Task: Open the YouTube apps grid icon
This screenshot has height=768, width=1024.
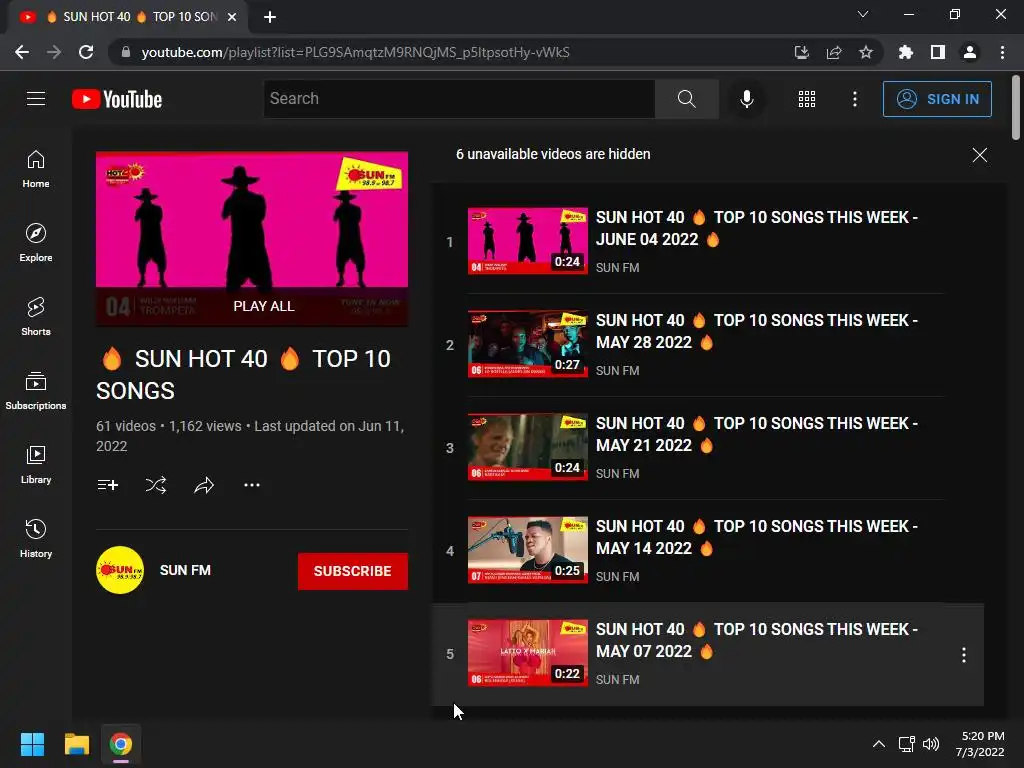Action: pos(807,99)
